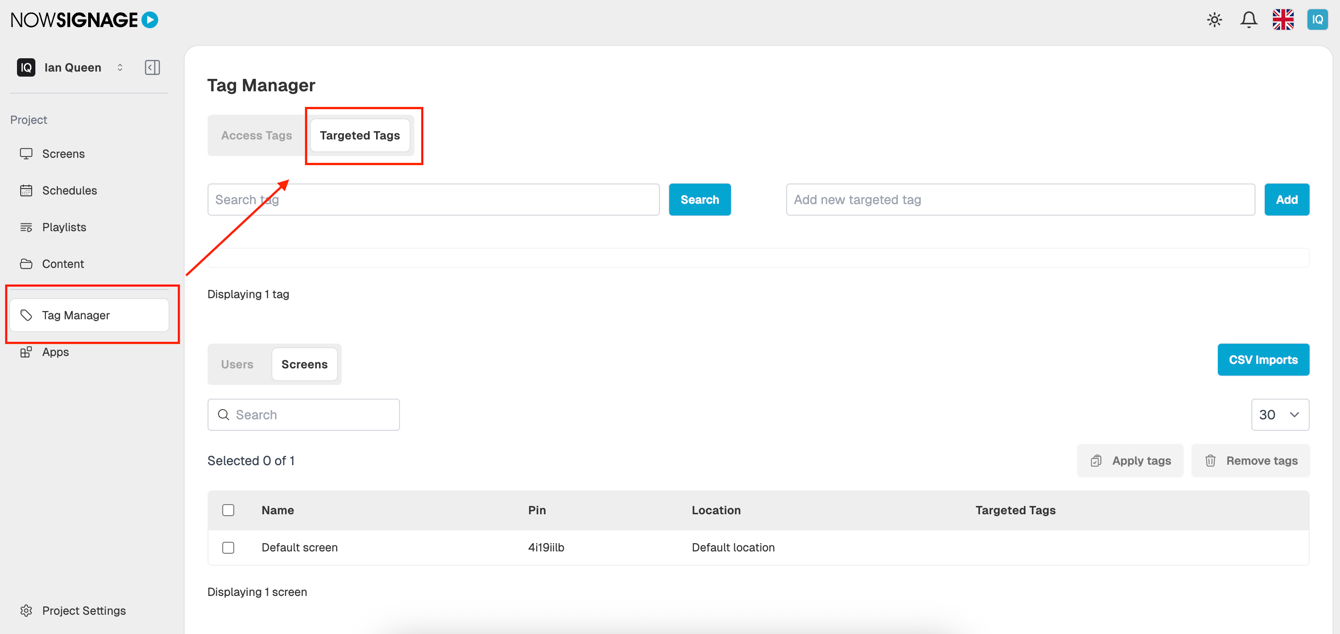Image resolution: width=1340 pixels, height=634 pixels.
Task: Click the Apps grid icon
Action: pos(26,352)
